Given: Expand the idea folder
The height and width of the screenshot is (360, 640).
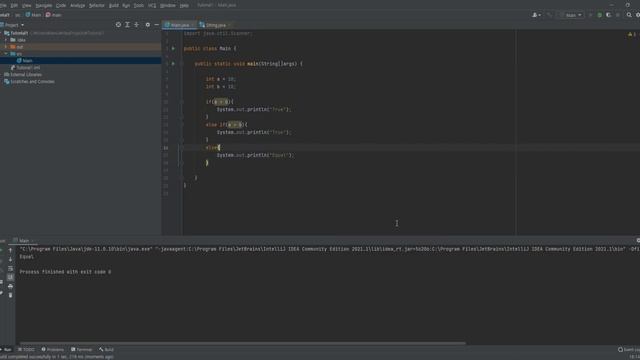Looking at the screenshot, I should coord(6,40).
